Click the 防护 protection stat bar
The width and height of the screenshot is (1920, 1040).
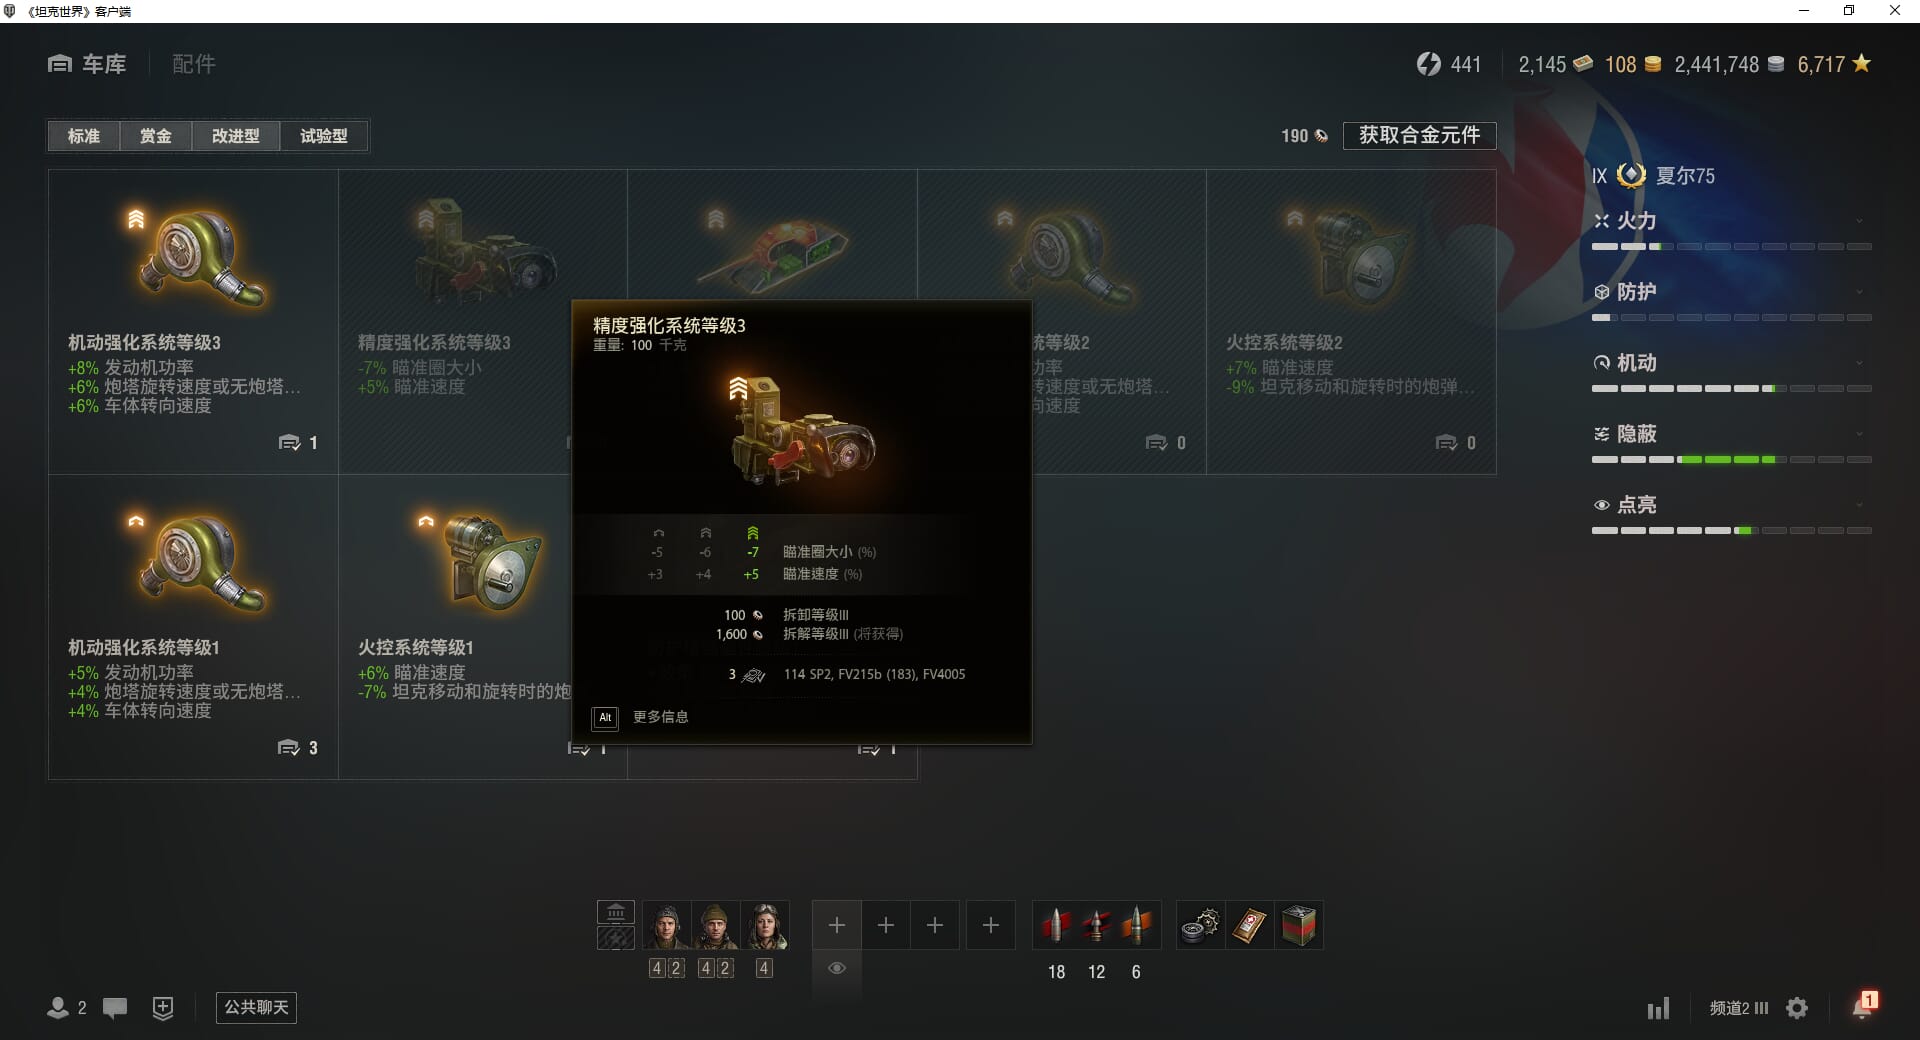tap(1731, 317)
